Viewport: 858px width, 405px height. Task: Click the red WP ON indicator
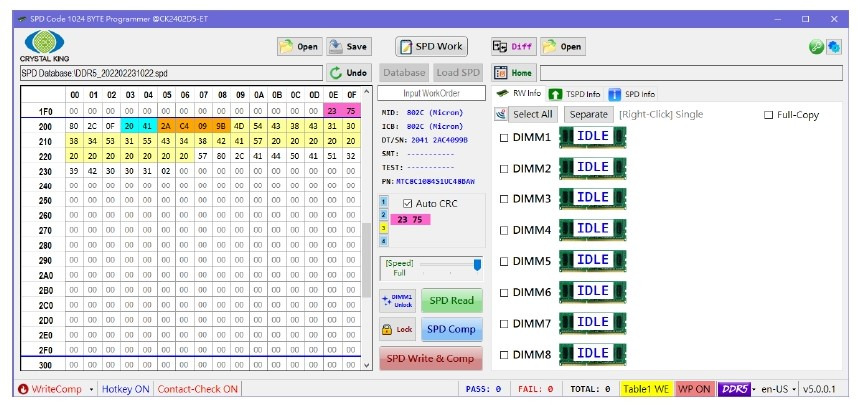click(x=694, y=389)
